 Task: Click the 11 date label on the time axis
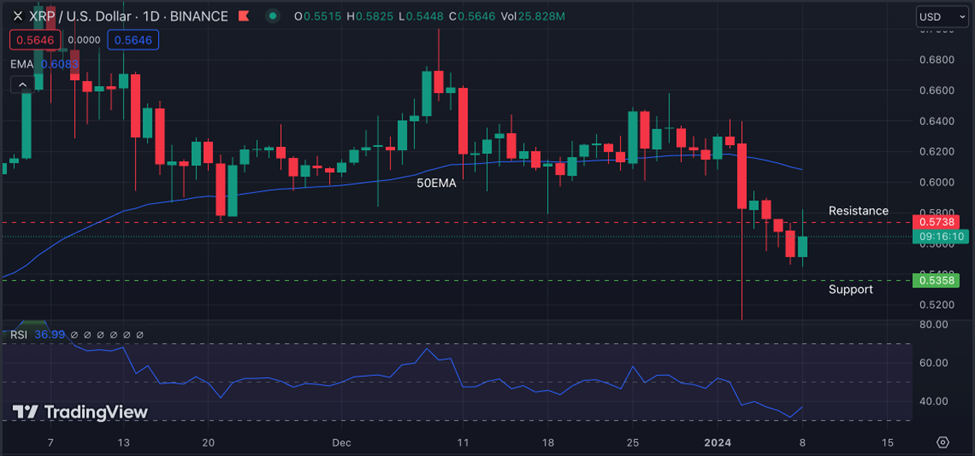[x=463, y=443]
